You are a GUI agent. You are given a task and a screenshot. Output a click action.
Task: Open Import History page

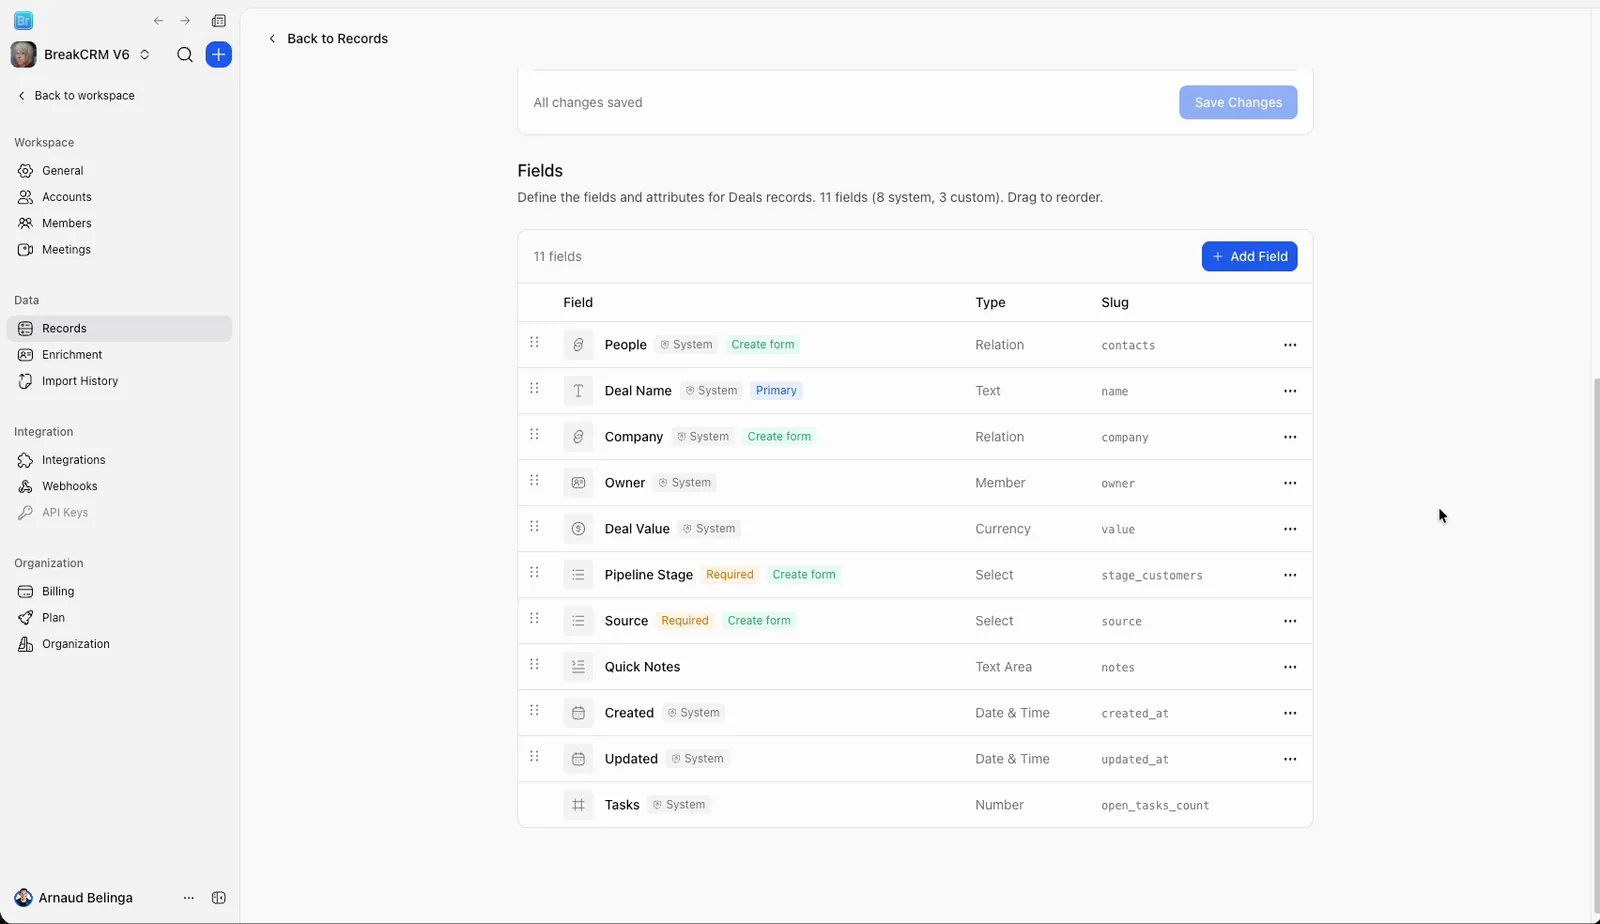pos(119,381)
